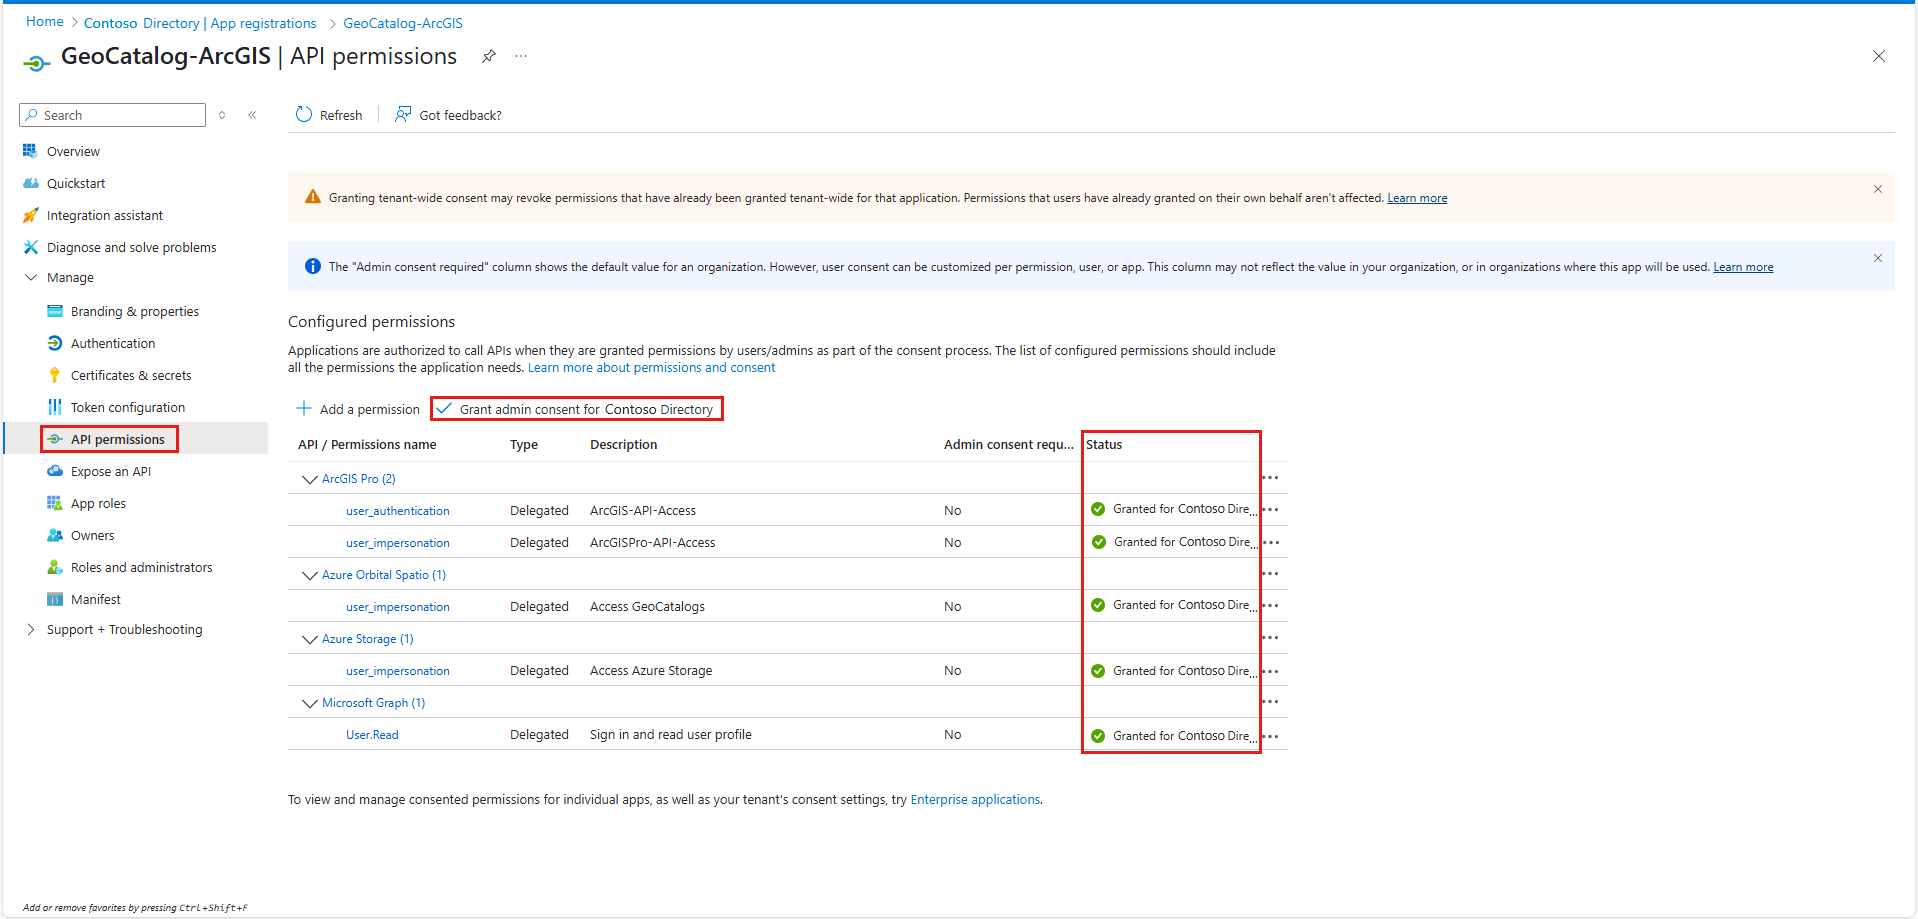1918x919 pixels.
Task: Click Learn more in the blue info banner
Action: 1743,267
